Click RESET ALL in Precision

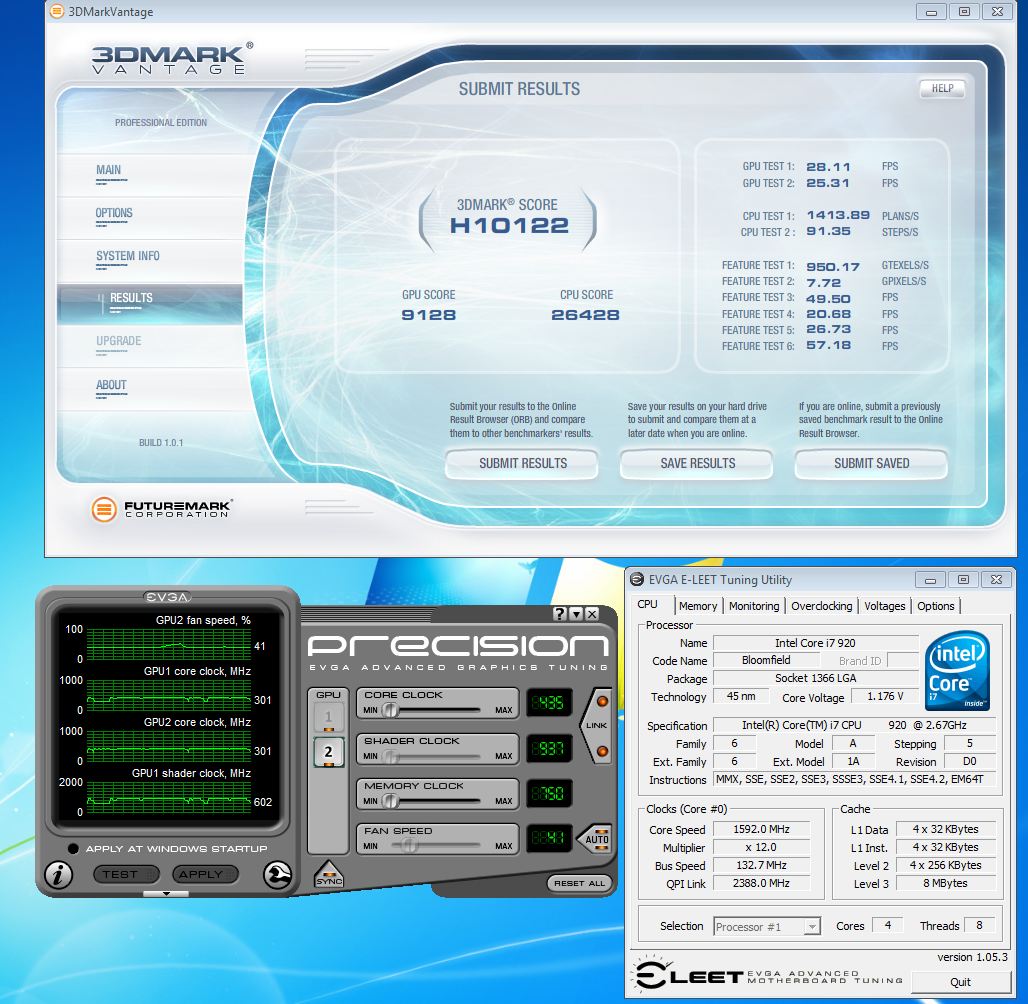coord(580,883)
